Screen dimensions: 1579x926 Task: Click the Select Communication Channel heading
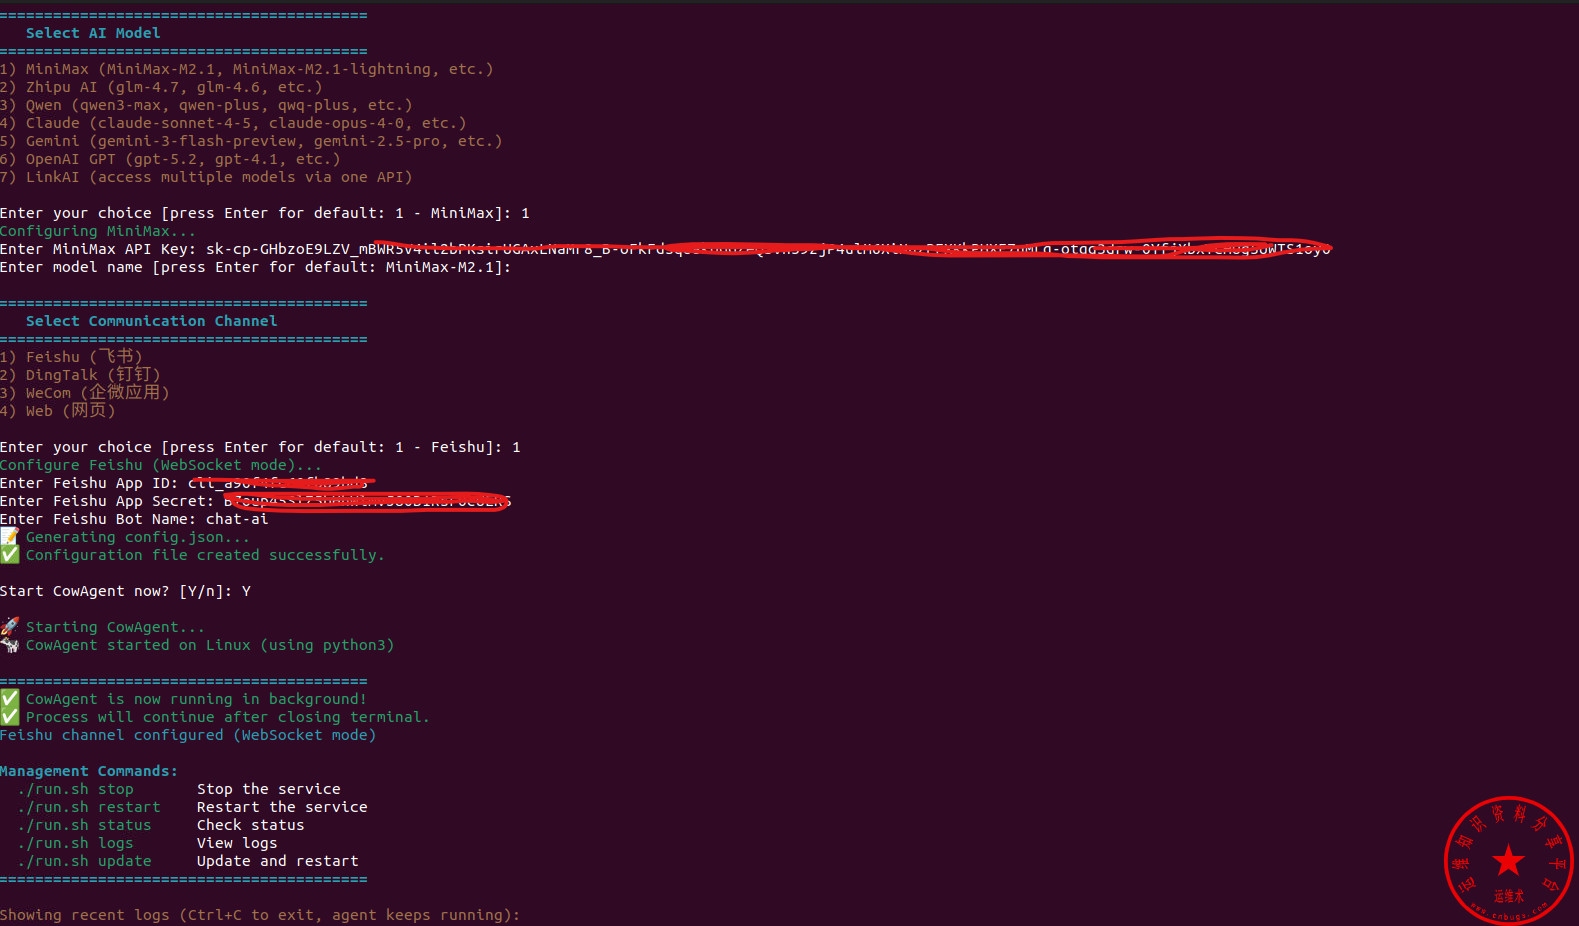pyautogui.click(x=151, y=321)
